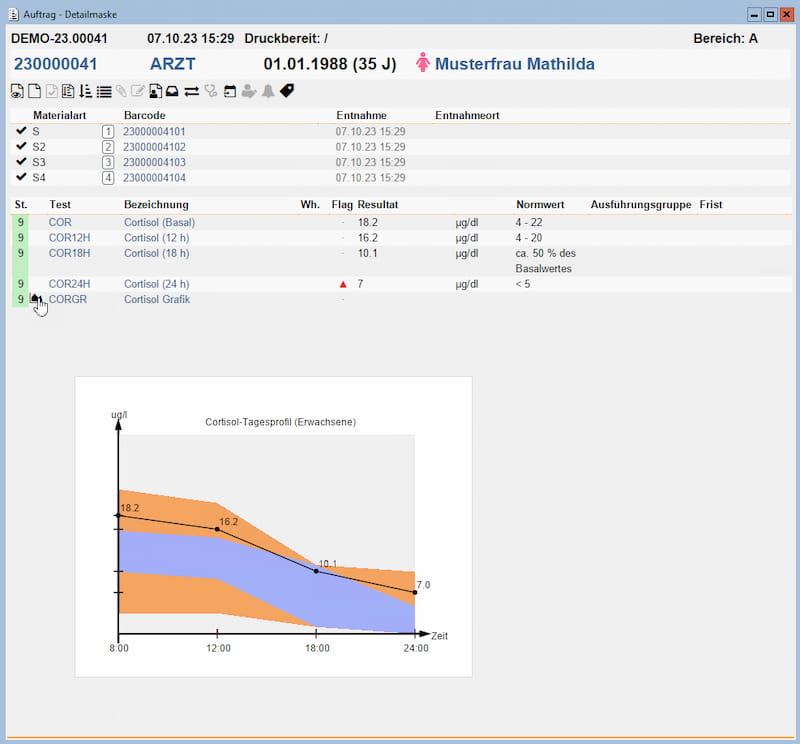Open the document preview eye icon
The height and width of the screenshot is (744, 800).
pyautogui.click(x=17, y=91)
